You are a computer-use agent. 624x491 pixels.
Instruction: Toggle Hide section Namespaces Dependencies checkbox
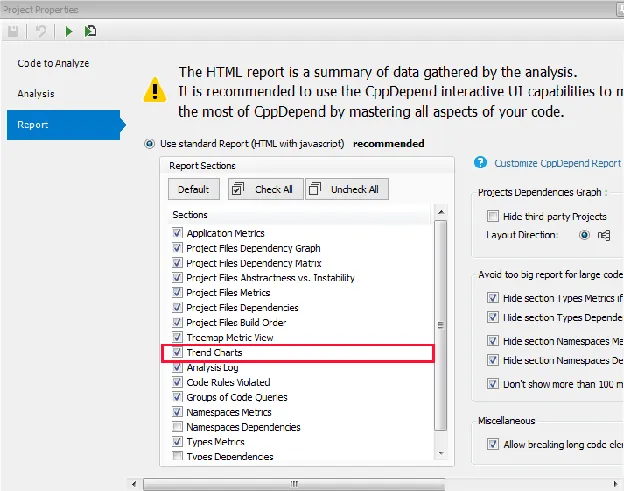pyautogui.click(x=493, y=360)
